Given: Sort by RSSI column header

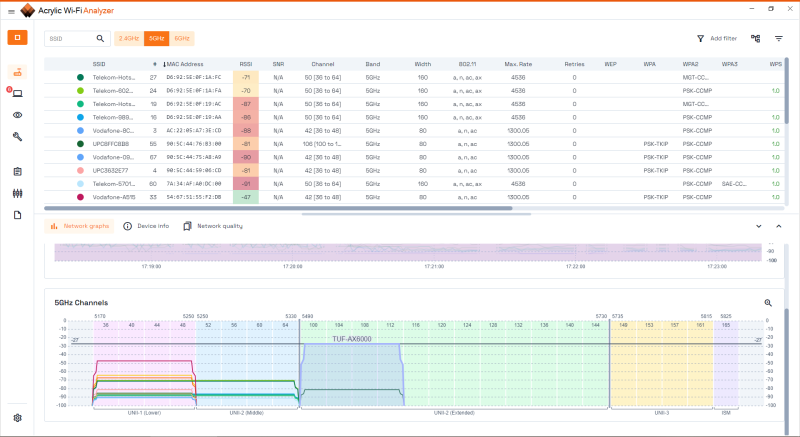Looking at the screenshot, I should point(246,64).
